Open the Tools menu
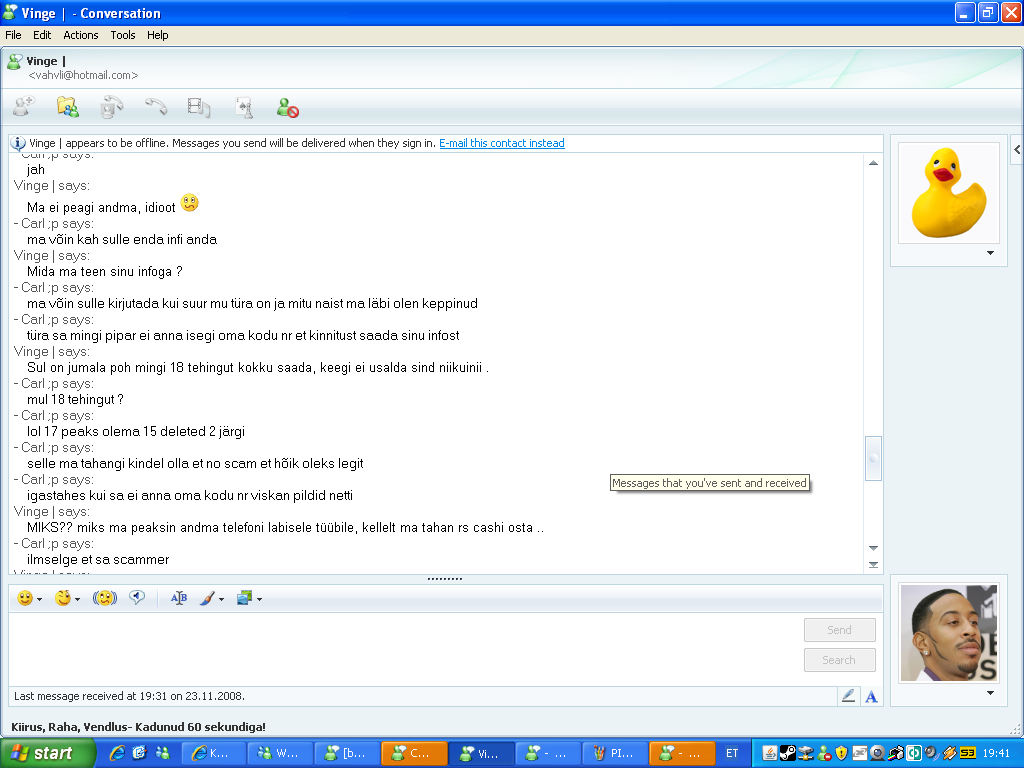1024x768 pixels. coord(123,35)
